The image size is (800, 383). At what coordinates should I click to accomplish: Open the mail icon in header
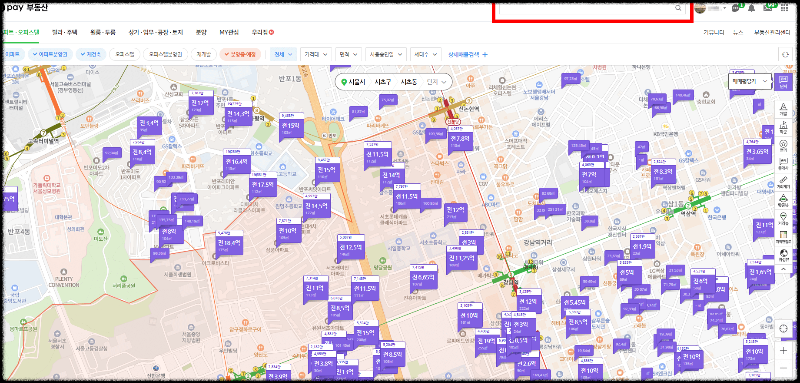(x=768, y=7)
